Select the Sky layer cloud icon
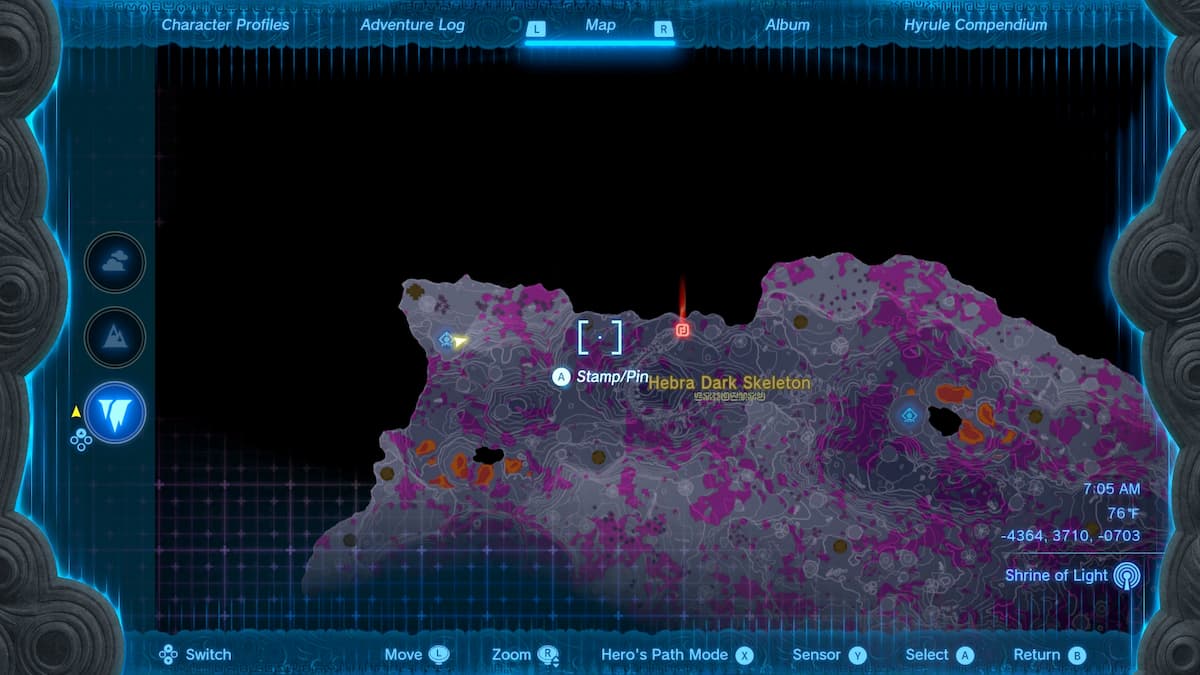 [115, 262]
